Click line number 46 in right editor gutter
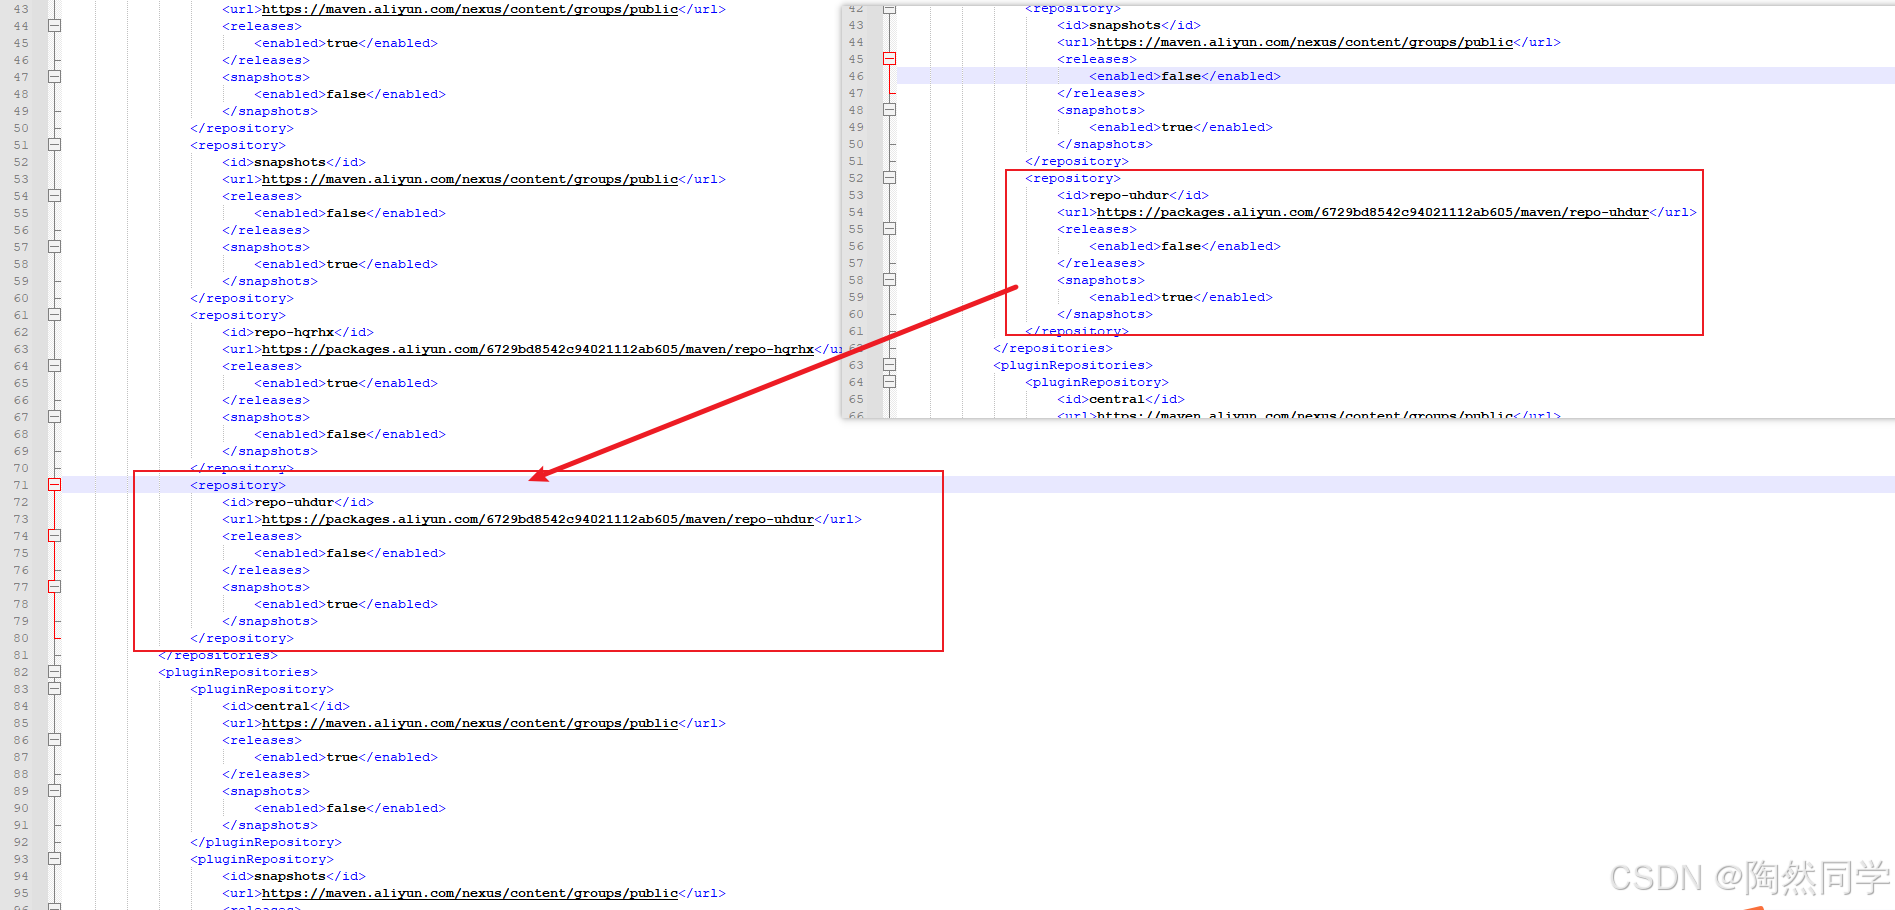The height and width of the screenshot is (910, 1895). (x=856, y=76)
